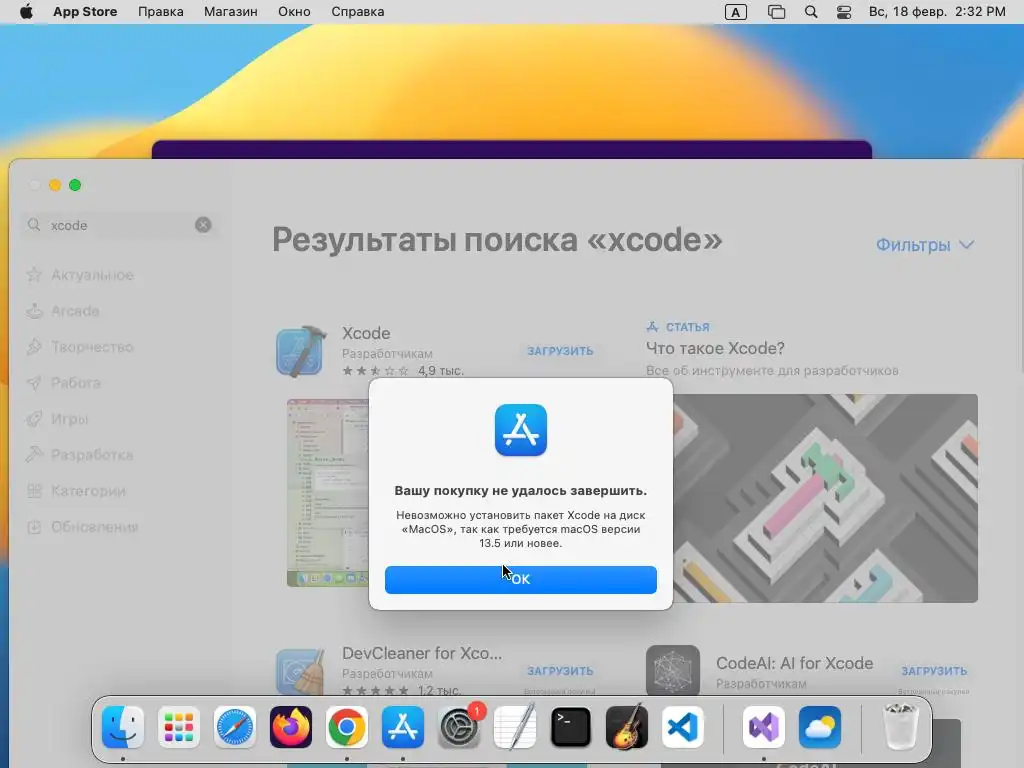Open screen mirroring in the menu bar
Screen dimensions: 1024x768
pyautogui.click(x=776, y=12)
